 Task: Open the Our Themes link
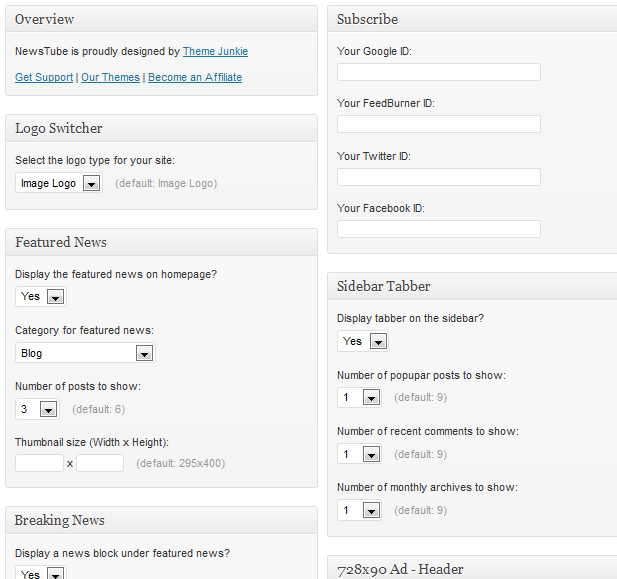pyautogui.click(x=110, y=77)
